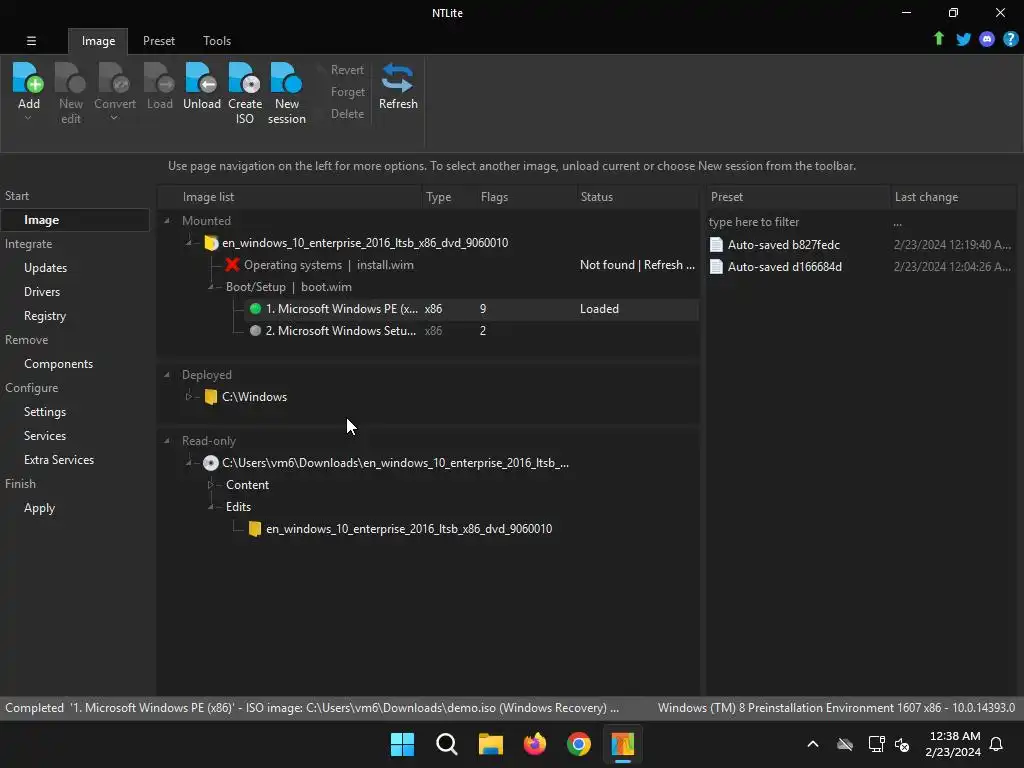Click the Revert button
The height and width of the screenshot is (768, 1024).
coord(347,70)
